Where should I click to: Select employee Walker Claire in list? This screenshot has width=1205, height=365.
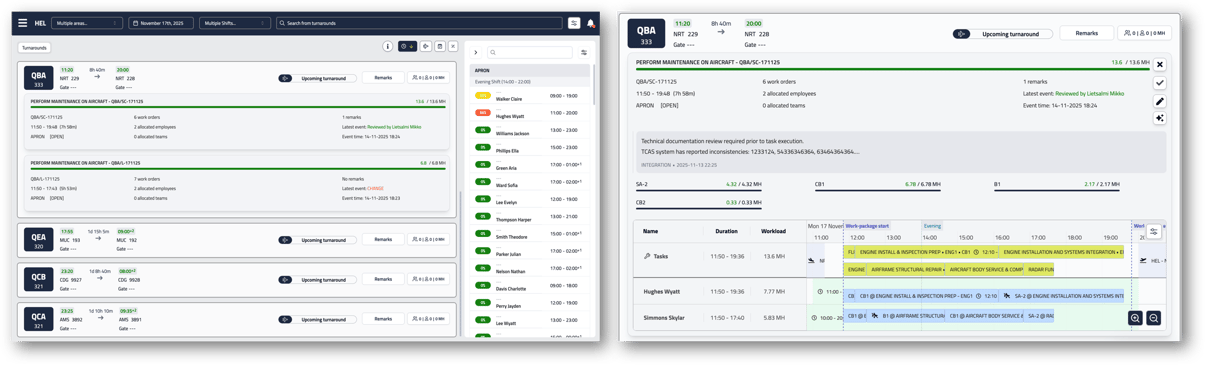(531, 96)
